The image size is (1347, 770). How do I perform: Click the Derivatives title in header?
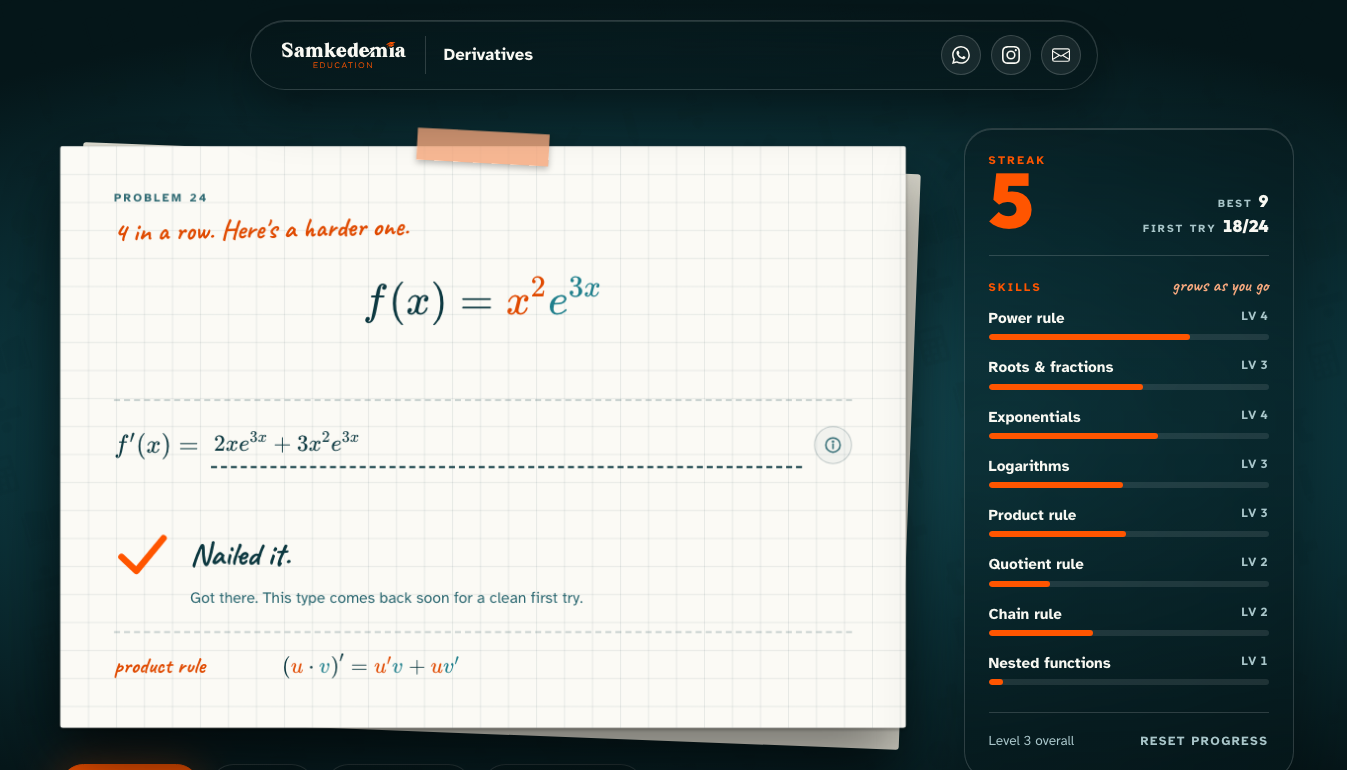coord(488,55)
